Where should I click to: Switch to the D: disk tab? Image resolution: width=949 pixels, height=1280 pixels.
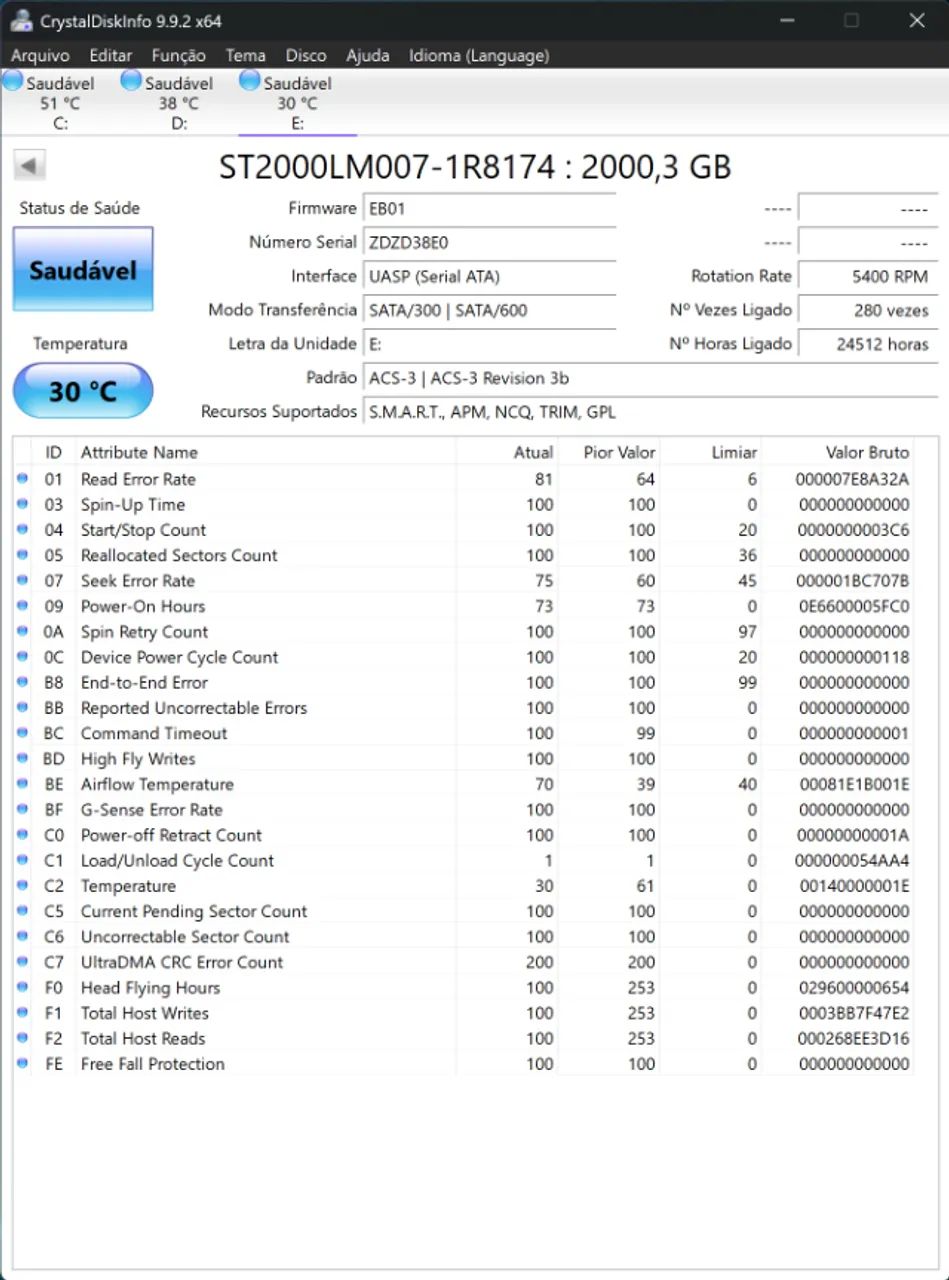click(178, 102)
